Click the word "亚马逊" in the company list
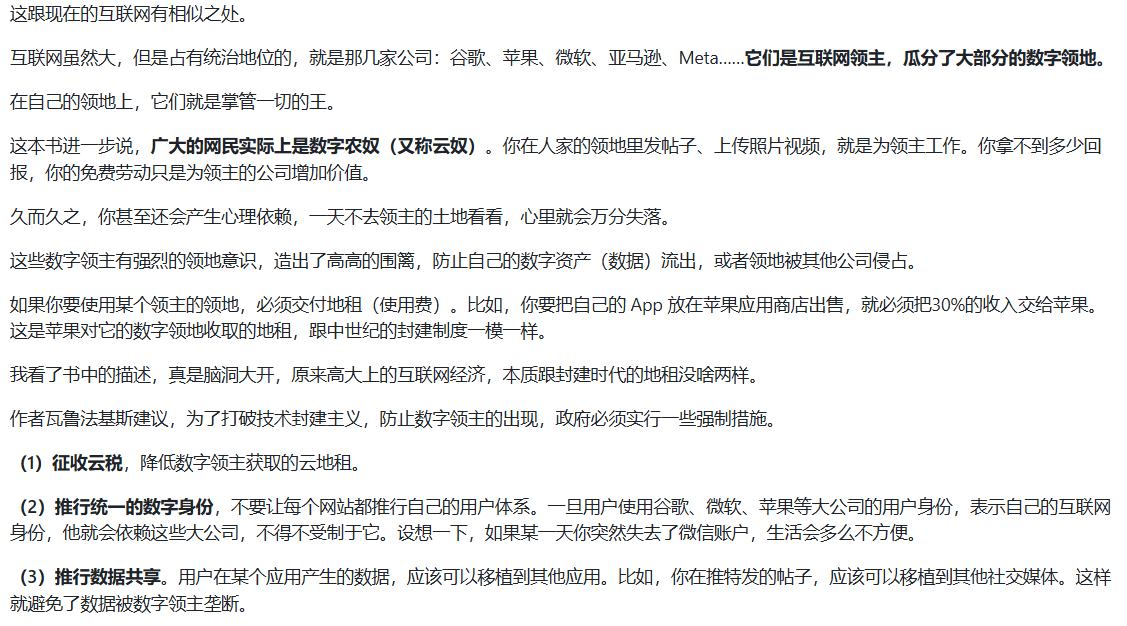Screen dimensions: 1127x626 tap(632, 58)
